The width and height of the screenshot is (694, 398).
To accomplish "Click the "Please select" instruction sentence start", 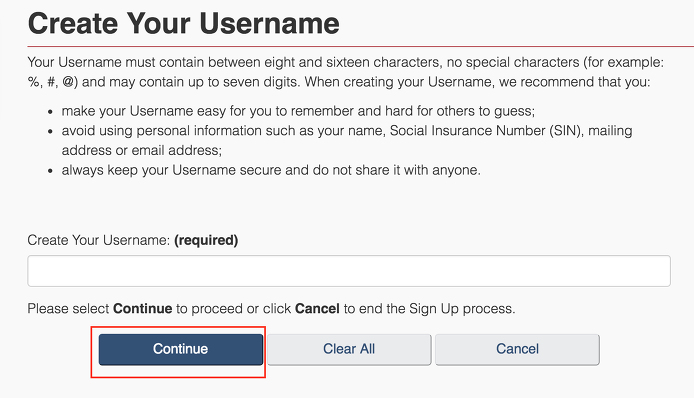I will click(68, 309).
